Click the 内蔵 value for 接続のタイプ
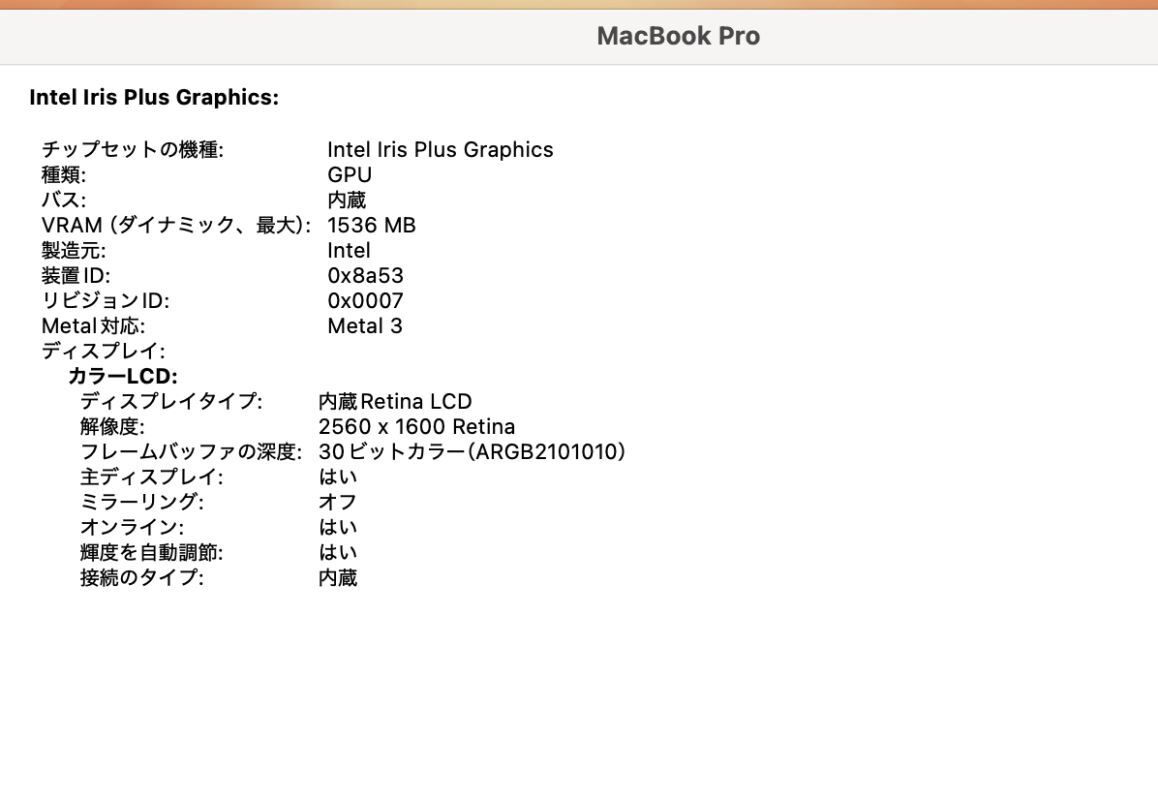1158x800 pixels. point(338,577)
